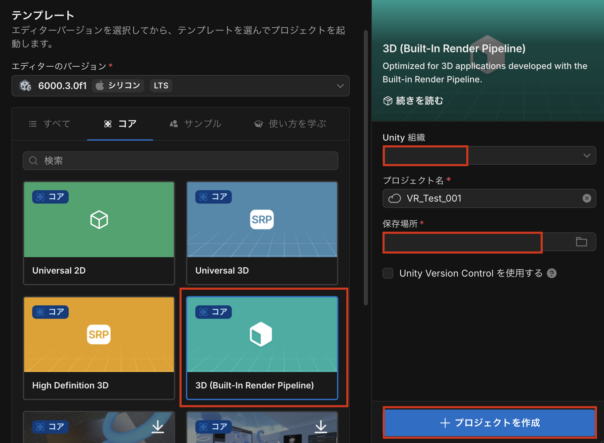Click folder icon in 保存場所 field
Image resolution: width=604 pixels, height=443 pixels.
click(581, 242)
